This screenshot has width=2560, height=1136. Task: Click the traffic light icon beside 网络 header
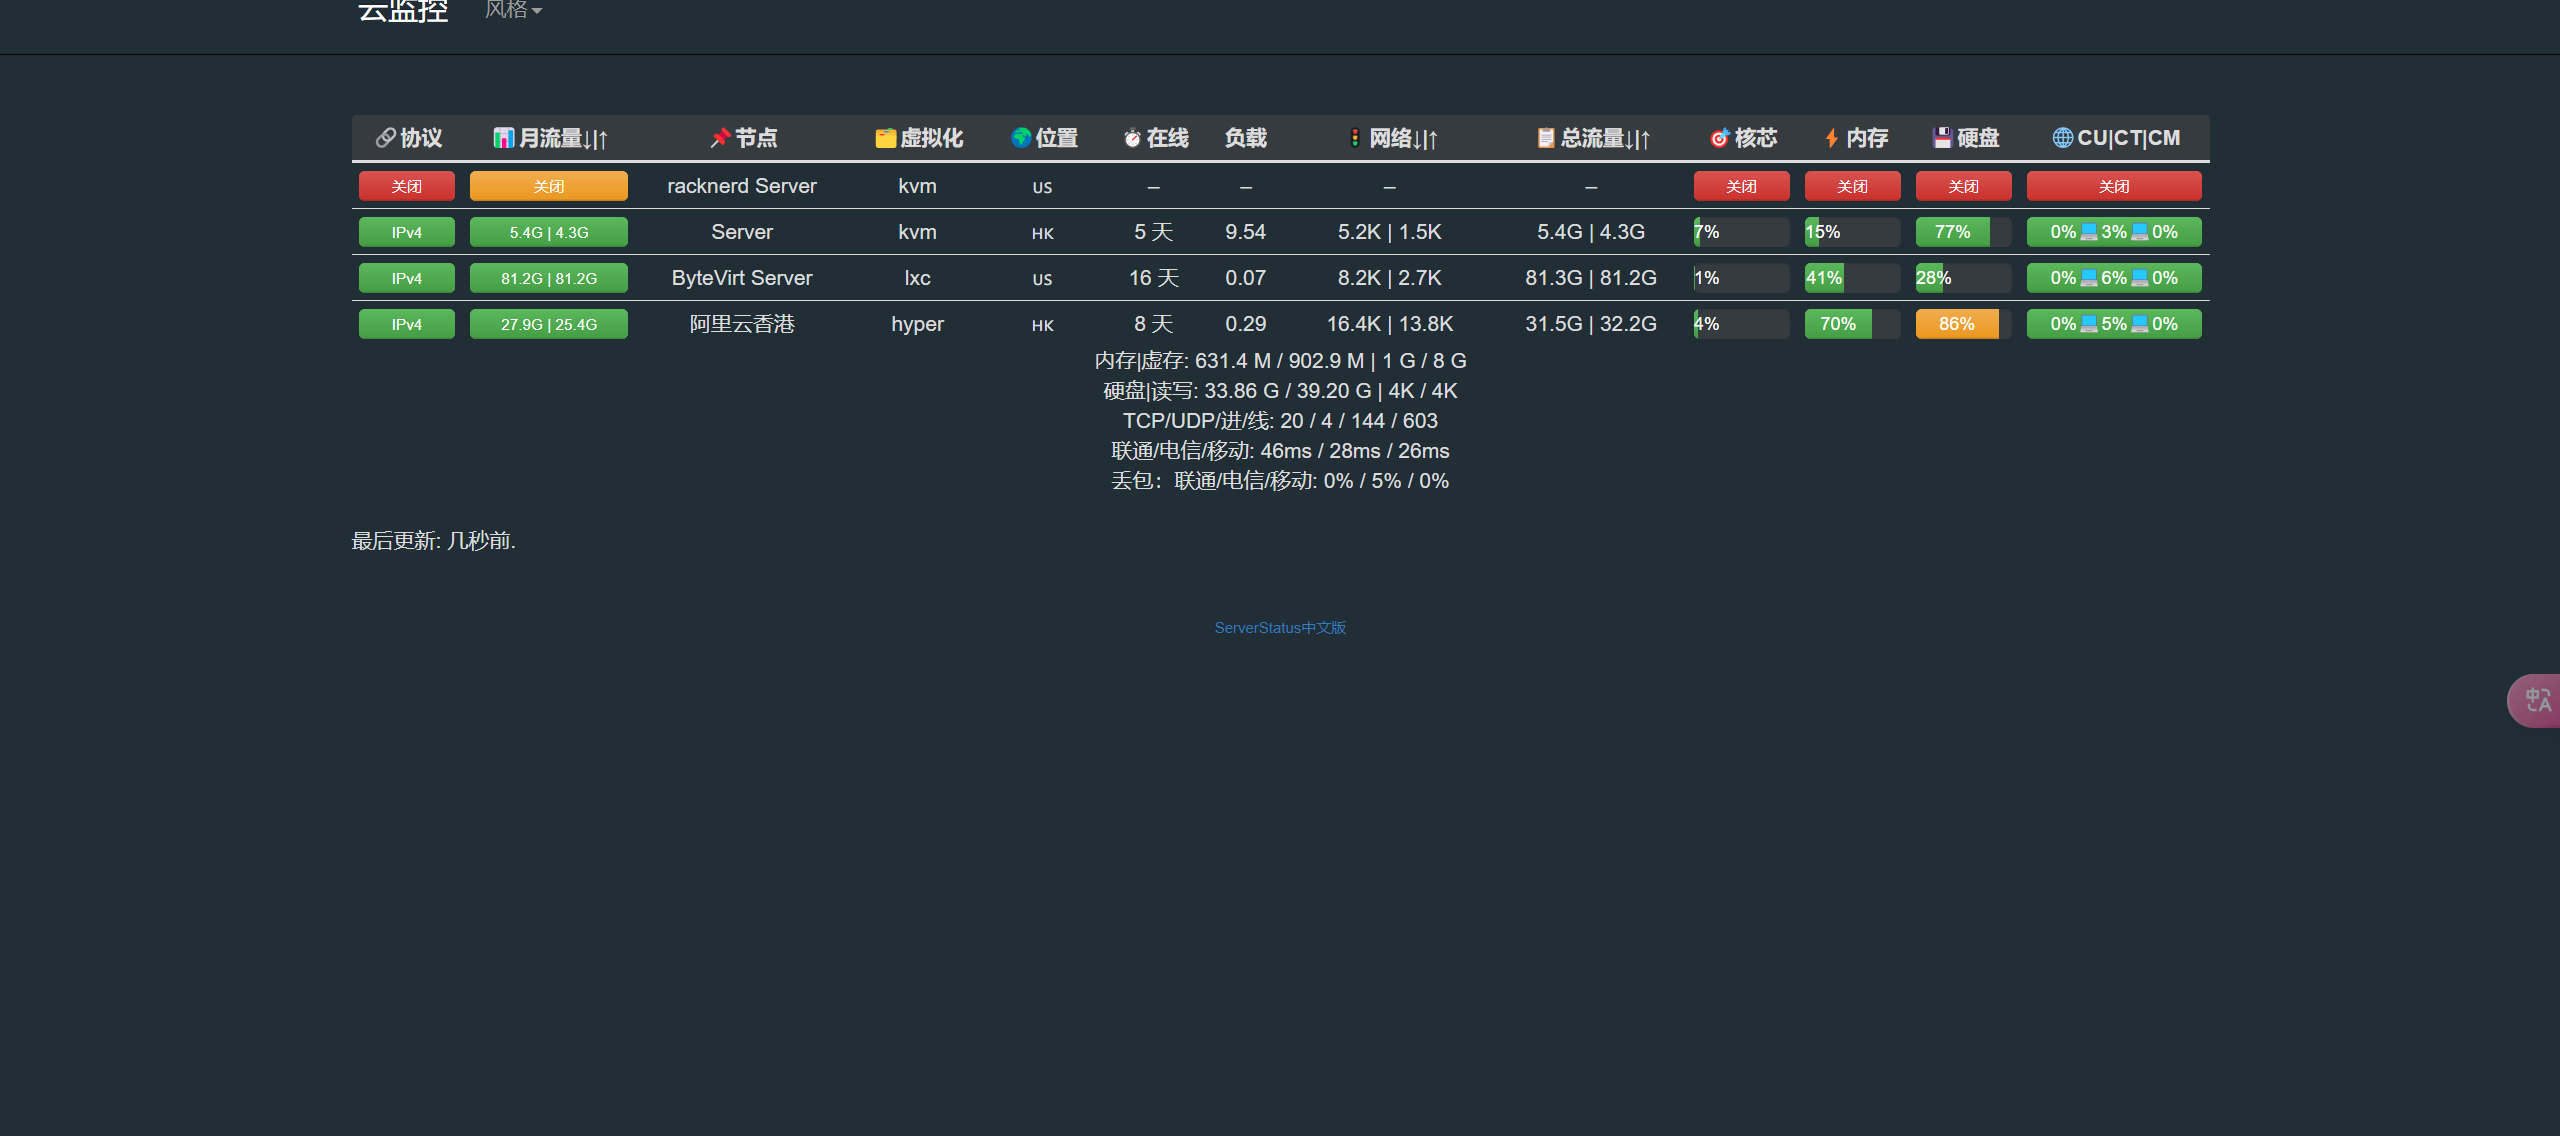pos(1355,138)
